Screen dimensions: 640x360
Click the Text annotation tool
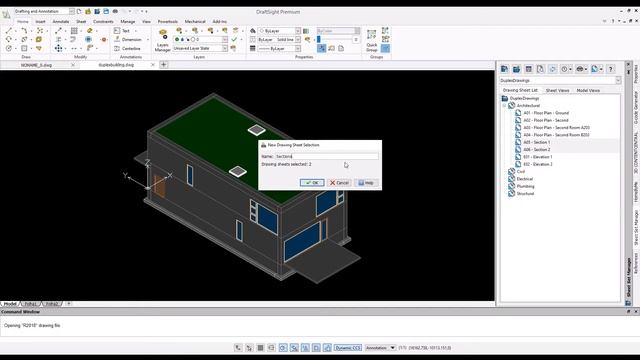coord(122,31)
